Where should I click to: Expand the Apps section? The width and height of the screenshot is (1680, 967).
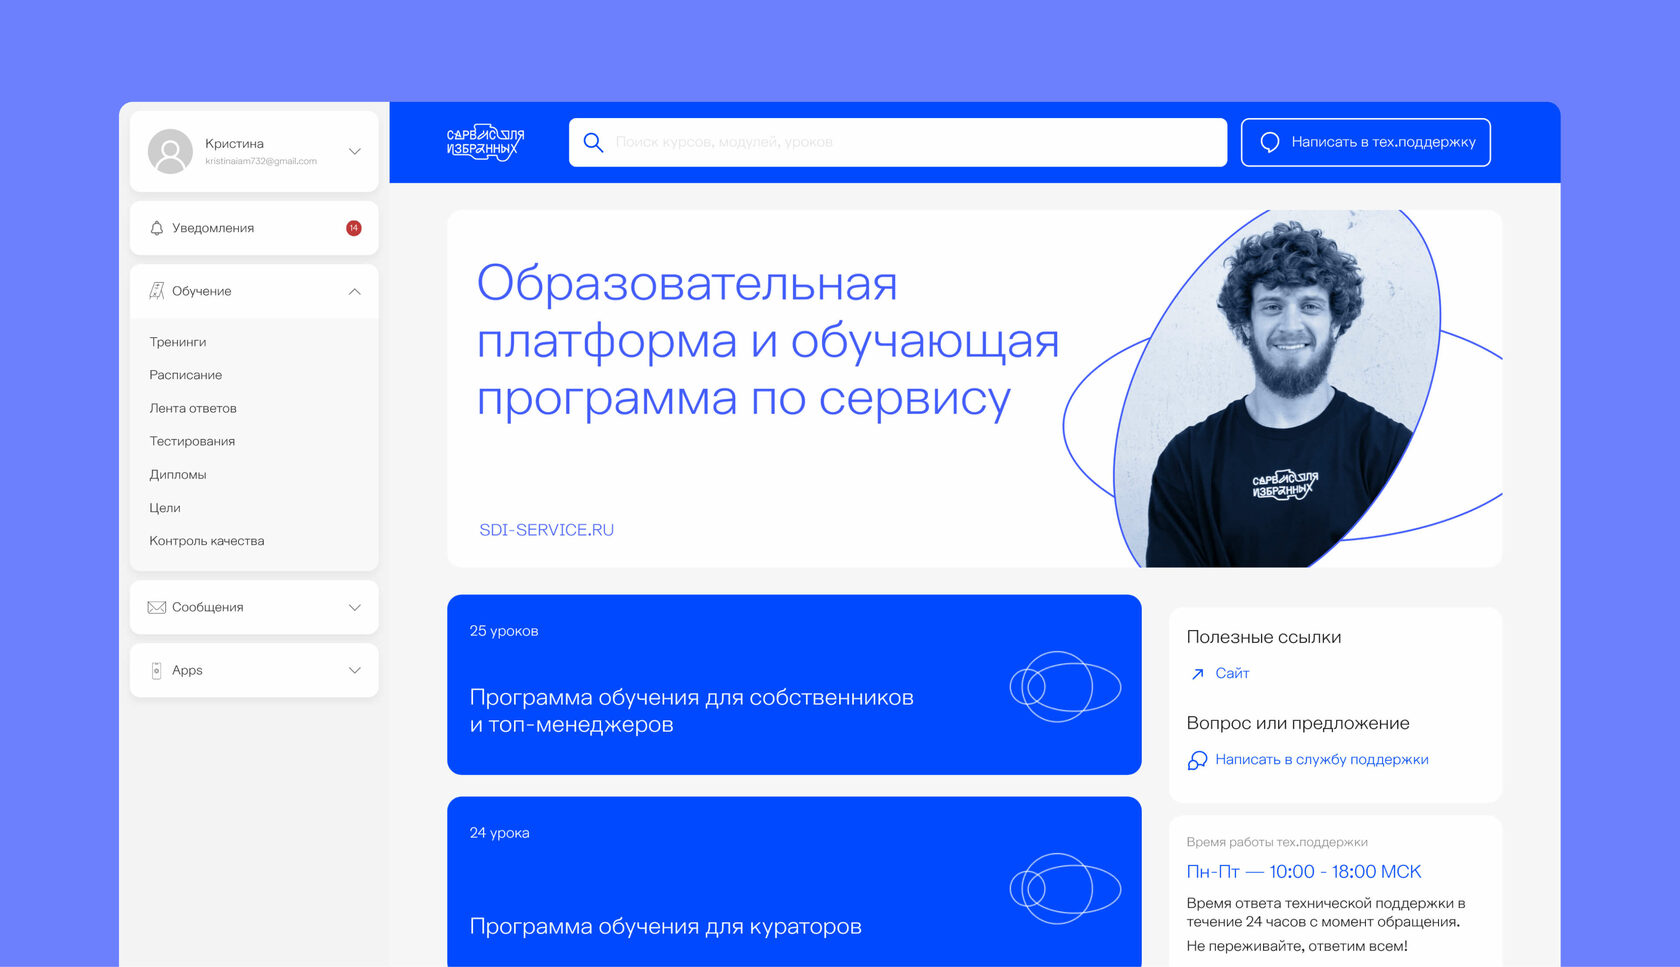[353, 670]
